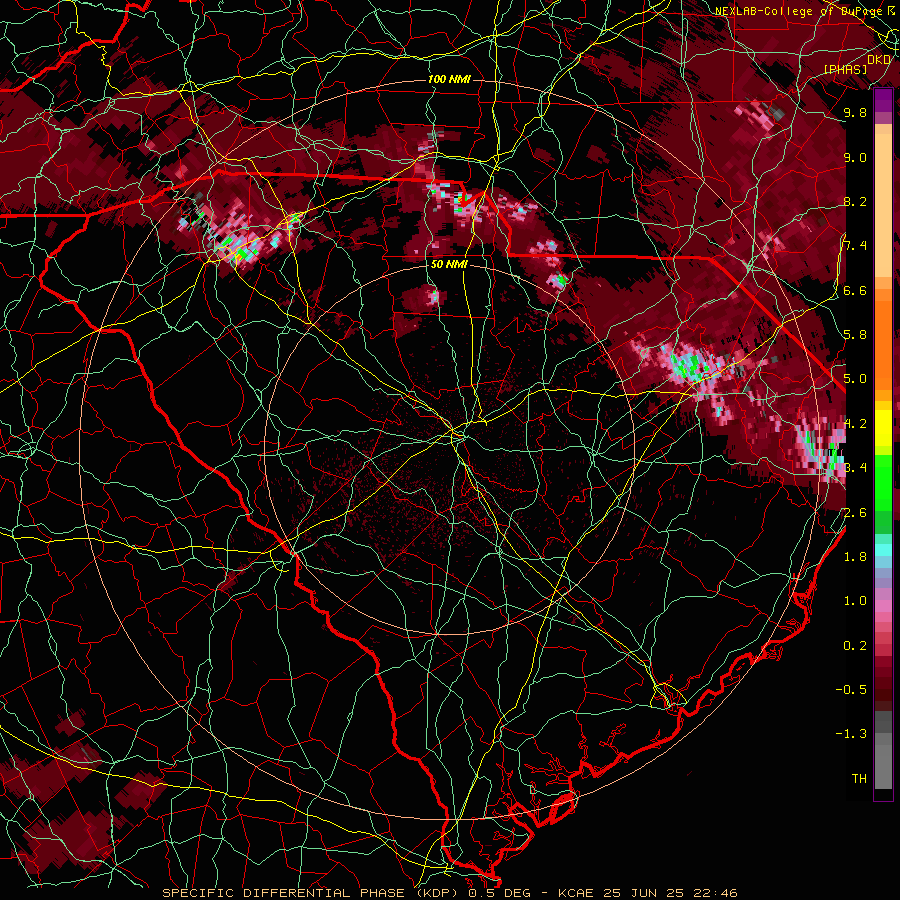The width and height of the screenshot is (900, 900).
Task: Click the [PHAS] units label
Action: [845, 69]
